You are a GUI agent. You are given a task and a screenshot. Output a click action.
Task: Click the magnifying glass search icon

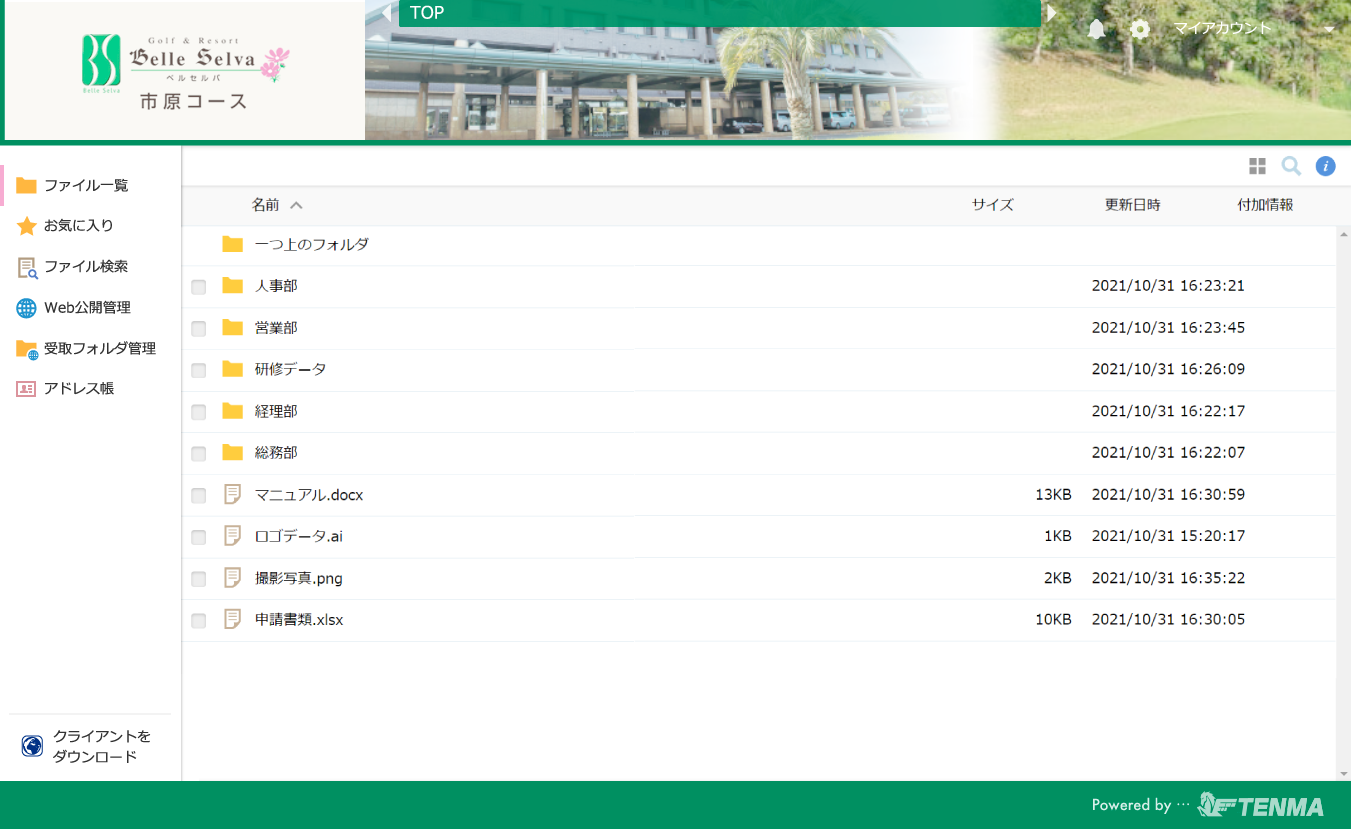point(1291,166)
